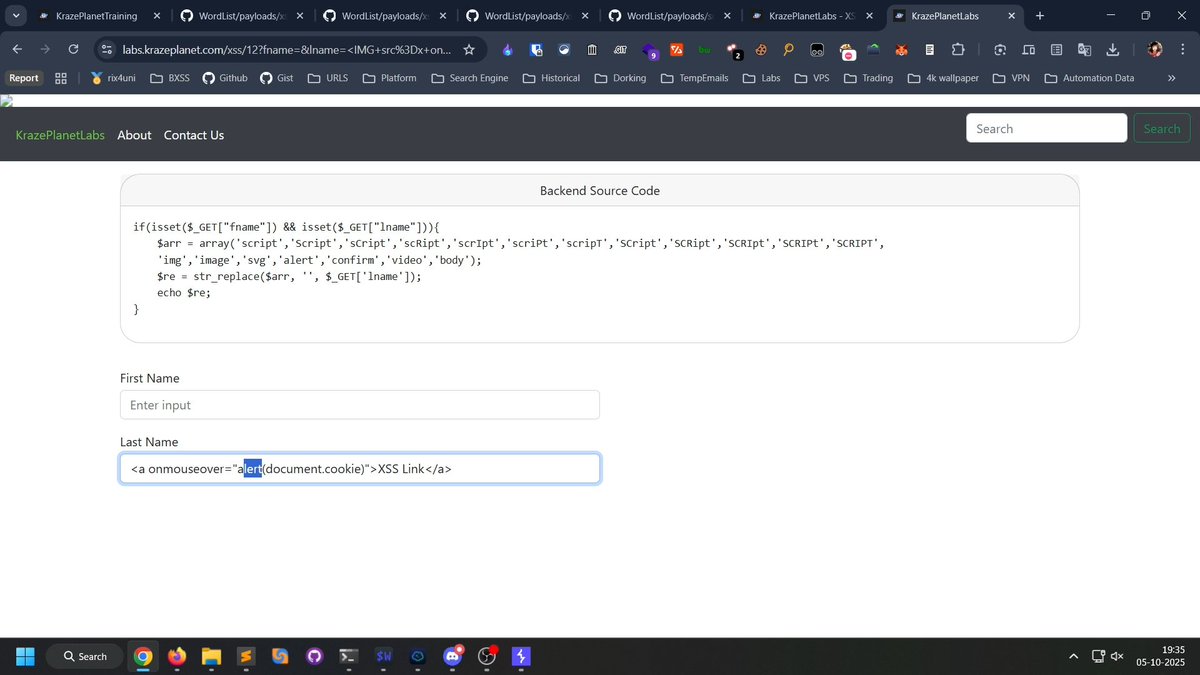This screenshot has width=1200, height=675.
Task: Open the terminal from the taskbar
Action: 349,656
